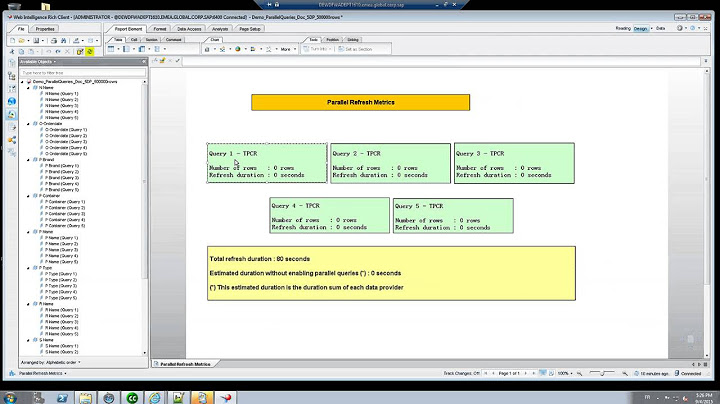The width and height of the screenshot is (720, 404).
Task: Click the yellow highlighted Refresh icon
Action: tap(90, 52)
